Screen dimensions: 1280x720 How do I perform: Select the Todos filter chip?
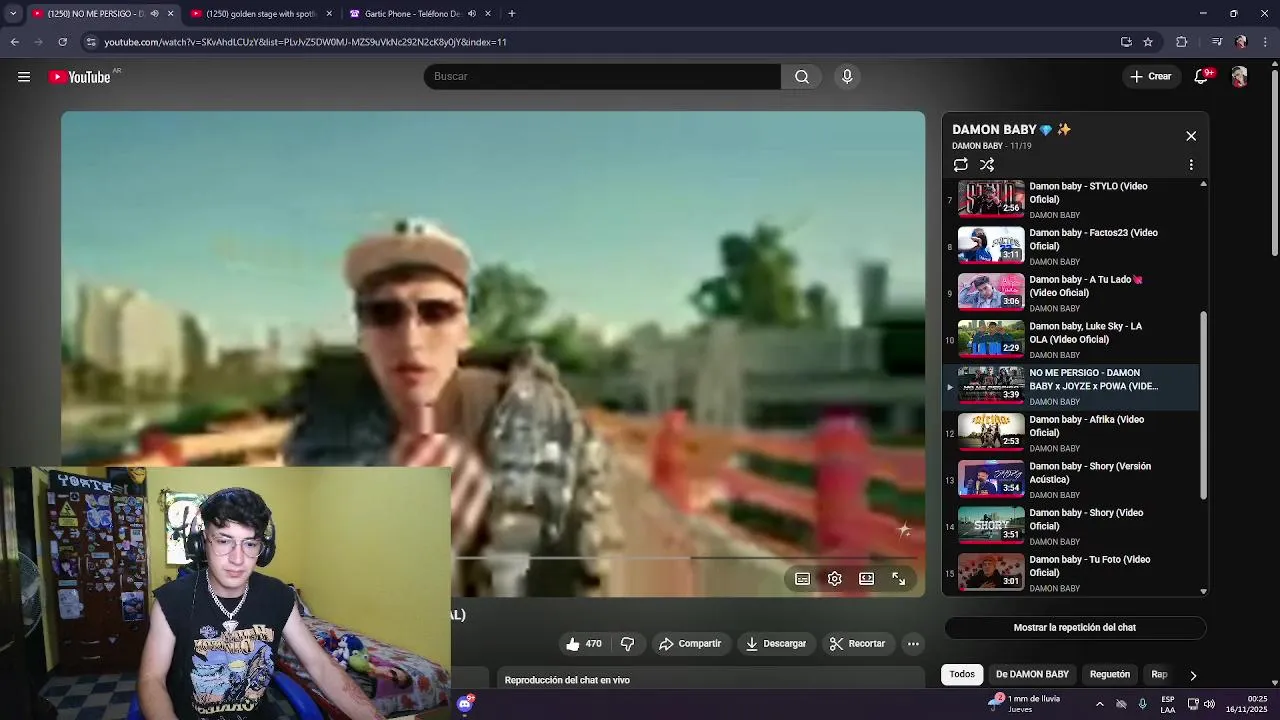(x=962, y=674)
